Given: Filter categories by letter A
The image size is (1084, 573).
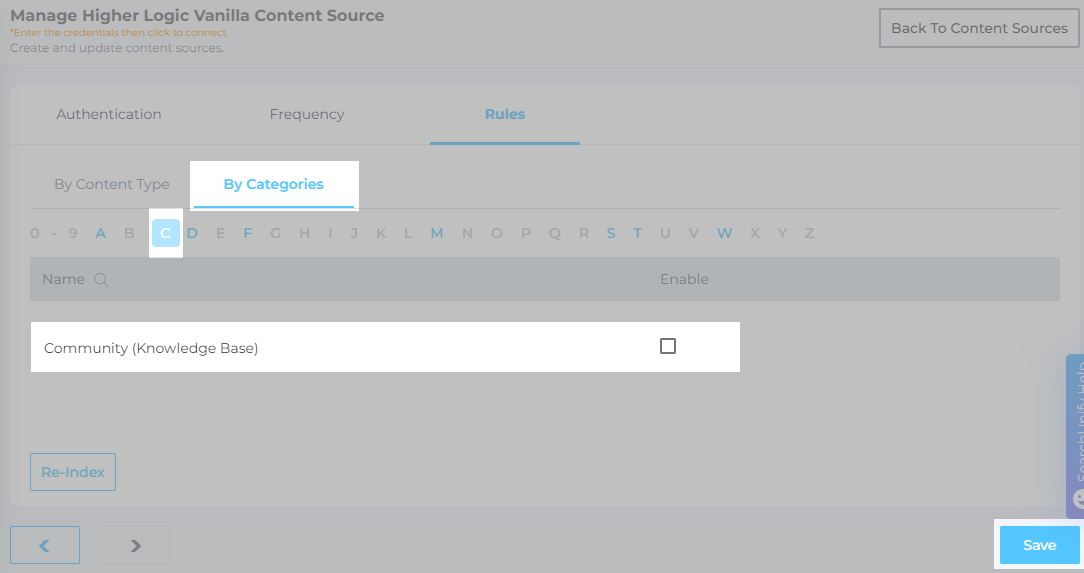Looking at the screenshot, I should pos(101,233).
